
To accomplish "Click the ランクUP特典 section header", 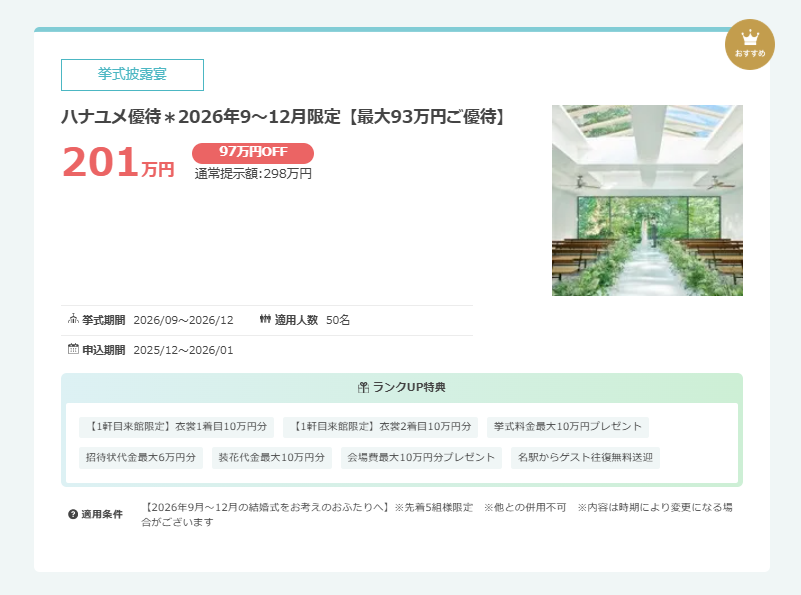I will (402, 387).
